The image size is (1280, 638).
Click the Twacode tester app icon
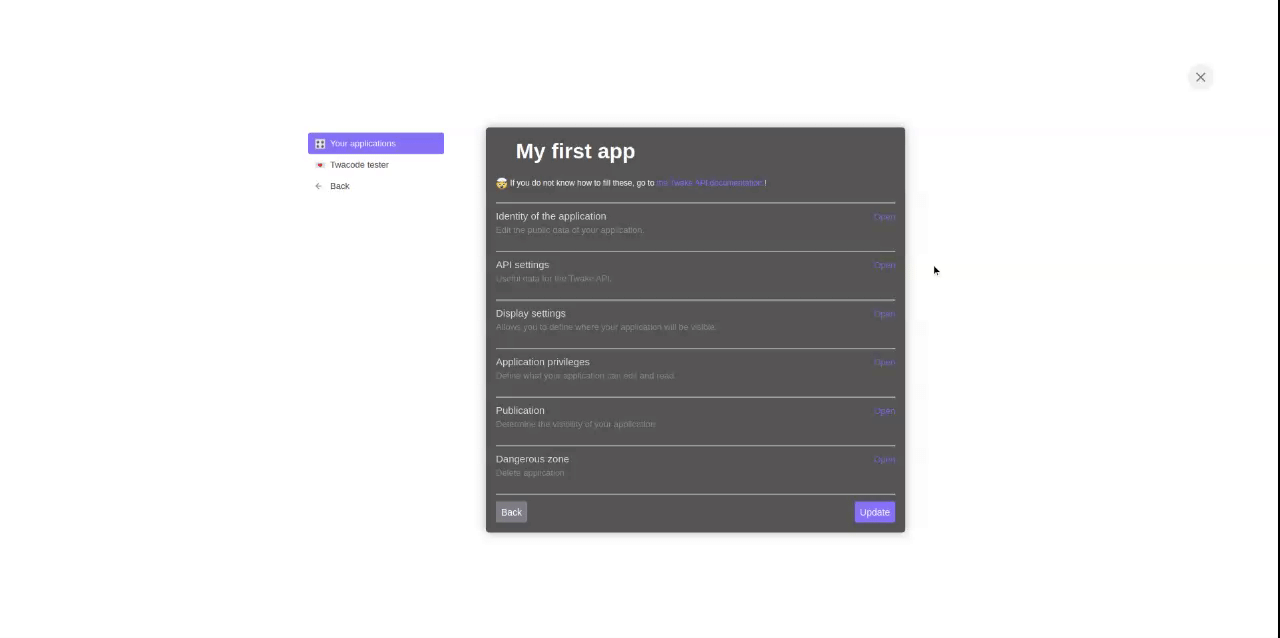[x=320, y=165]
